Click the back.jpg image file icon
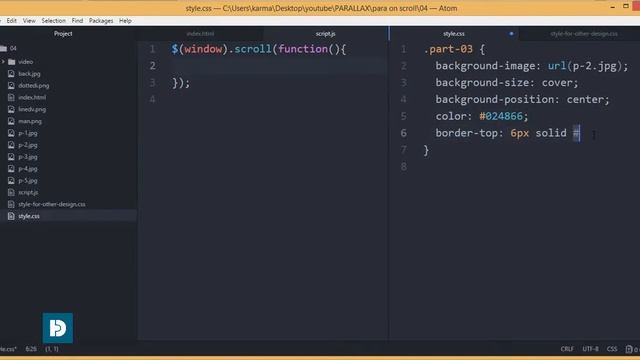This screenshot has width=640, height=360. (x=11, y=73)
